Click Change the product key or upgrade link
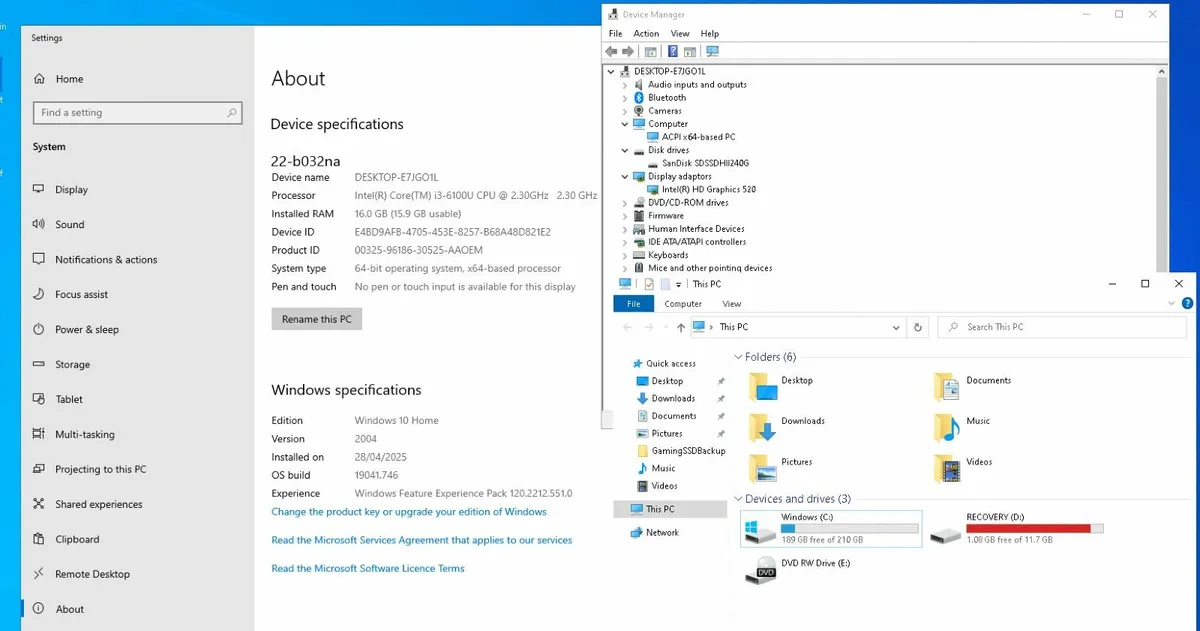 coord(409,512)
